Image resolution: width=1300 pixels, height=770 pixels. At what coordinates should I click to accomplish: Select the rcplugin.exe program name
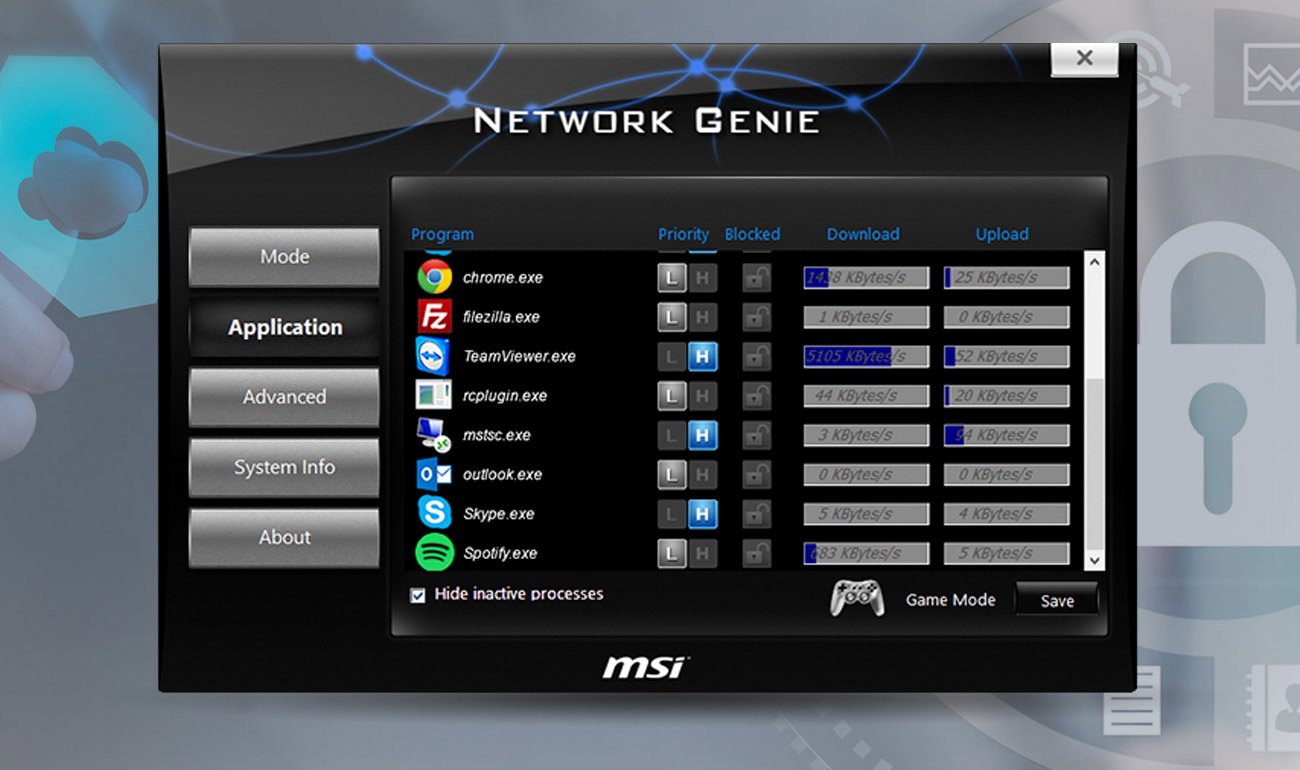[x=505, y=396]
